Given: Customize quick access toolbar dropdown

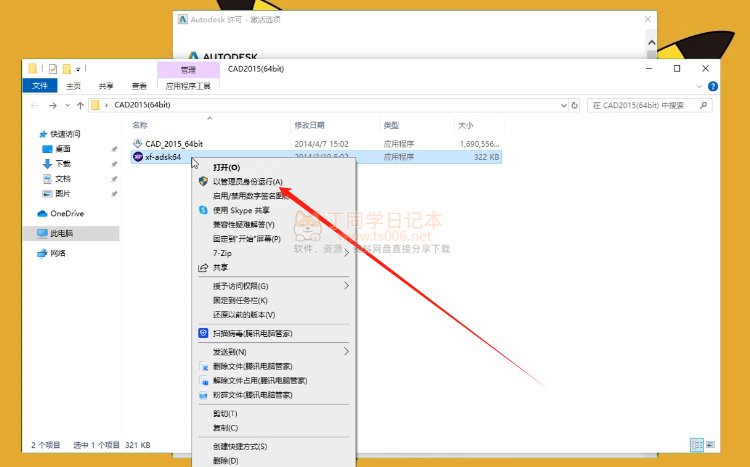Looking at the screenshot, I should 78,69.
